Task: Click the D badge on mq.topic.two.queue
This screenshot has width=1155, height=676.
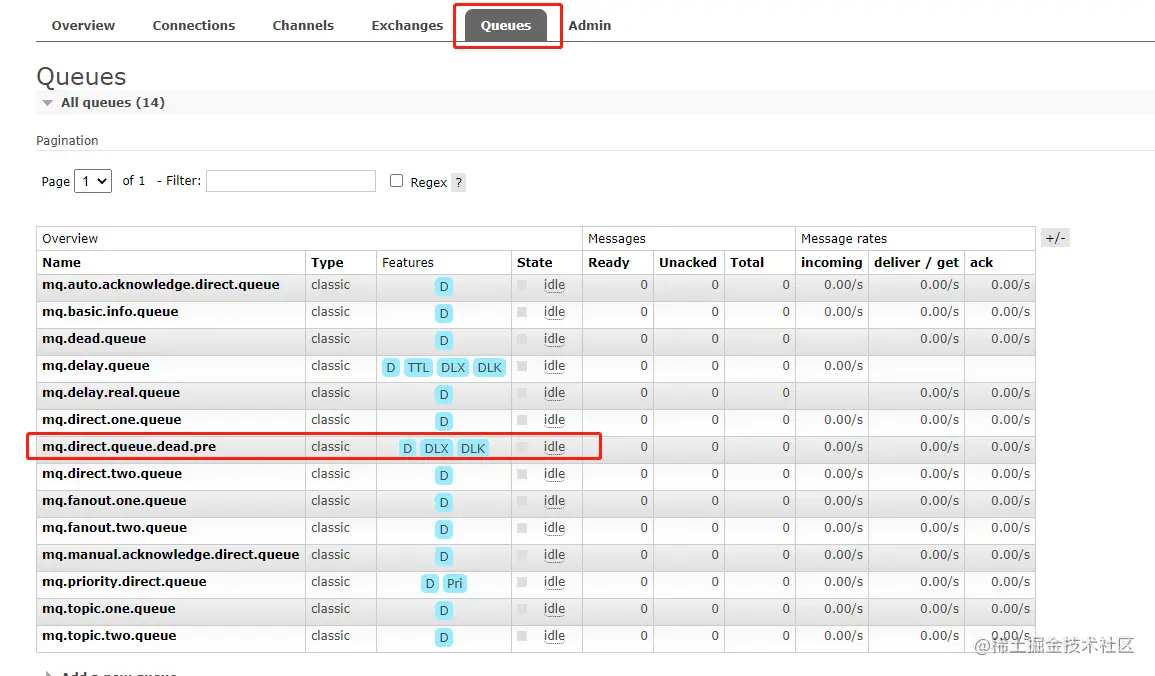Action: 443,638
